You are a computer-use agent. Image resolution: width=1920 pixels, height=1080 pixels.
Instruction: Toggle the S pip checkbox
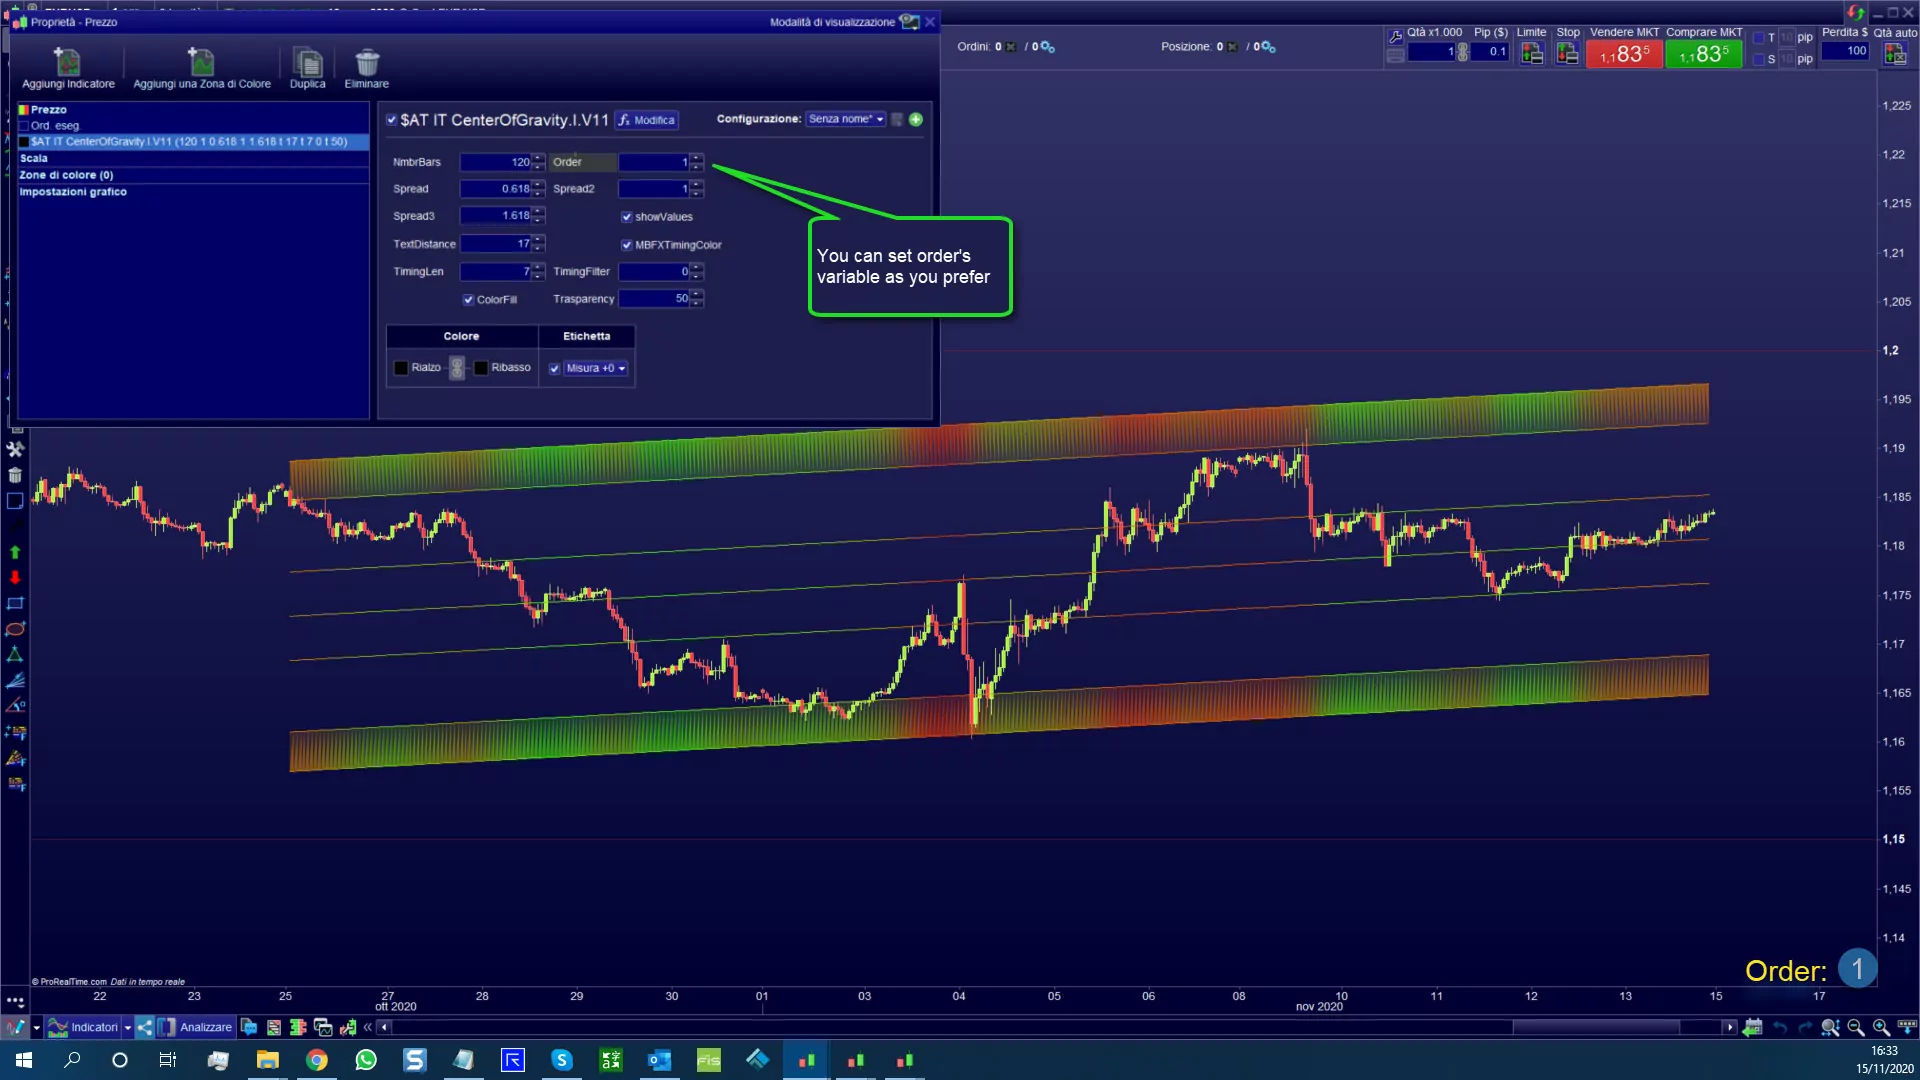pyautogui.click(x=1759, y=60)
